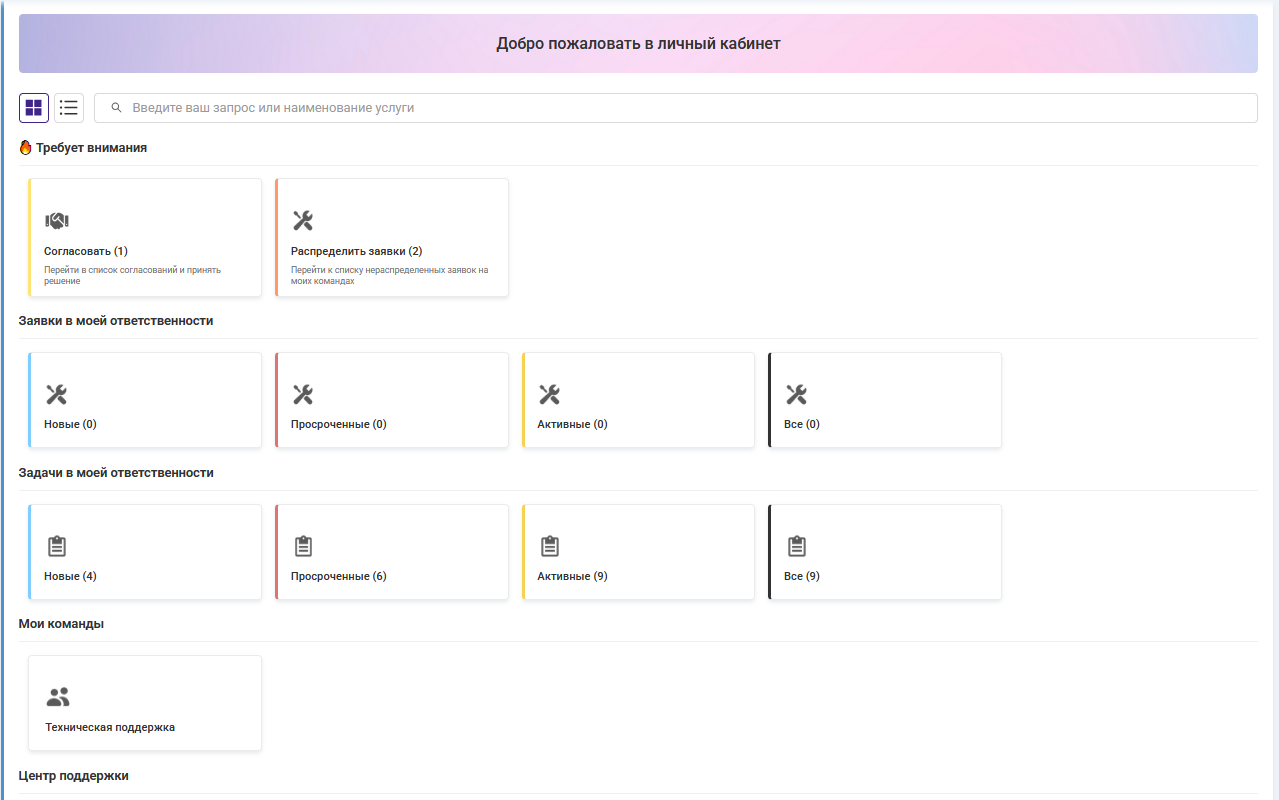
Task: Open all requests Все (0) card
Action: pos(884,400)
